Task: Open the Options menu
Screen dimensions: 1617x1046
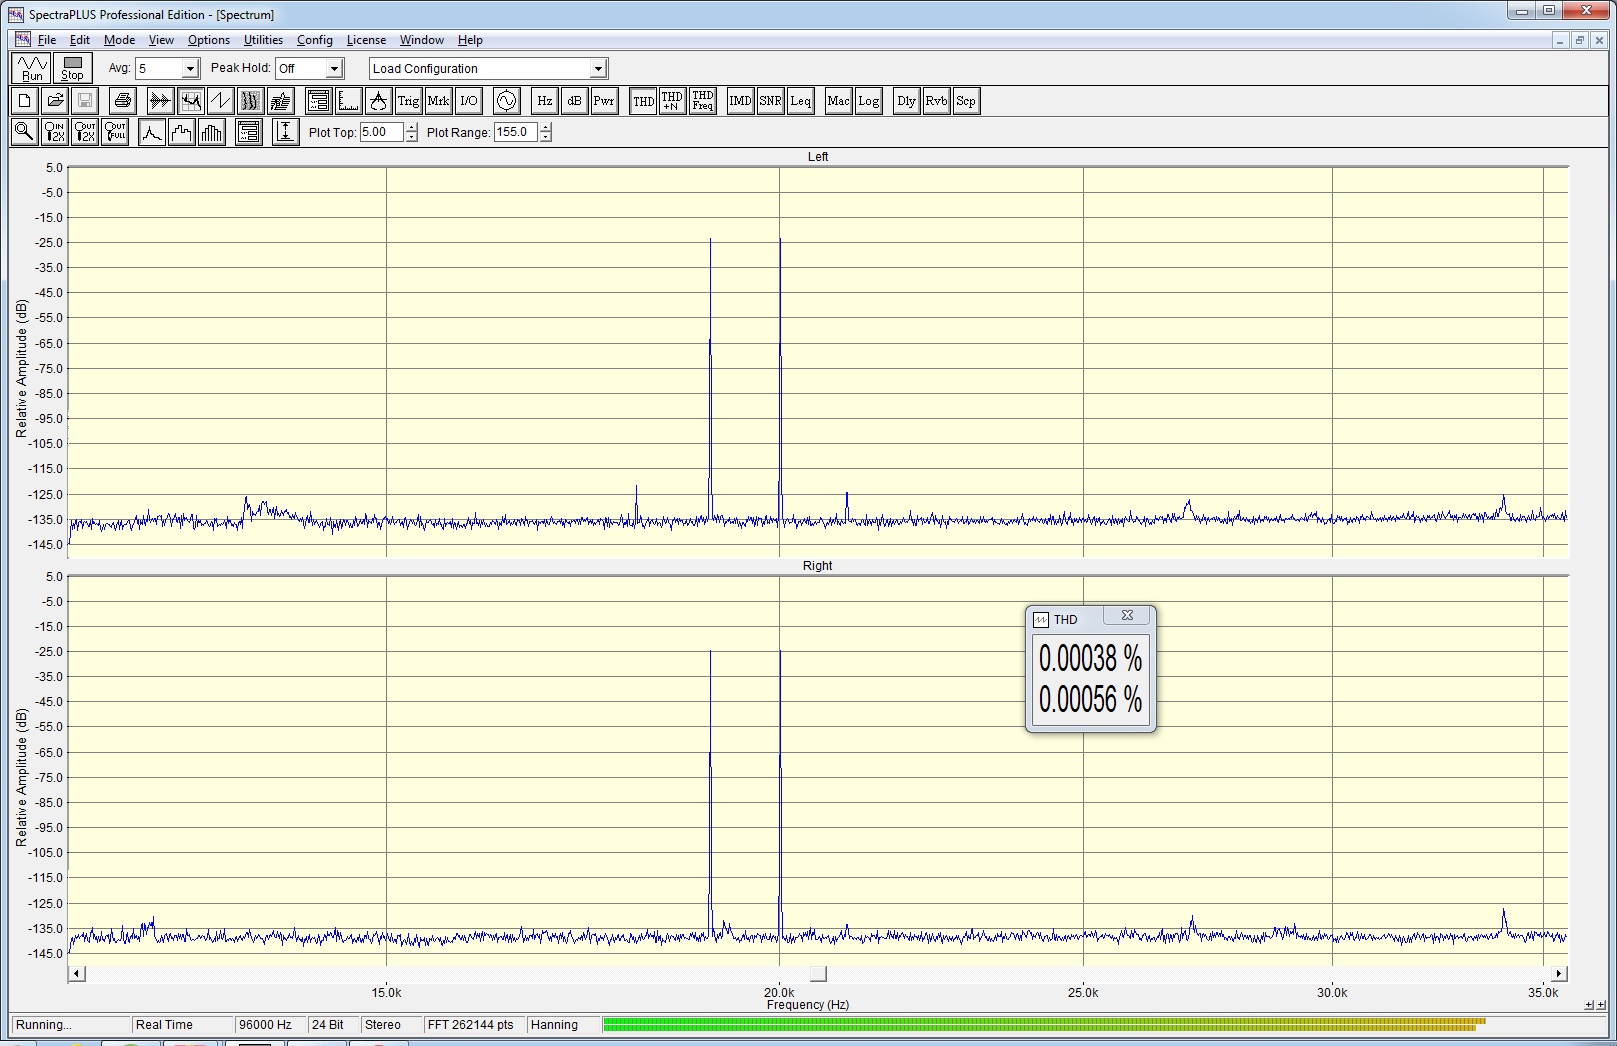Action: 209,40
